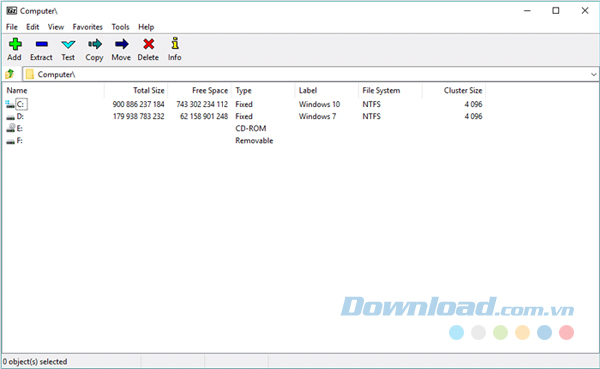The image size is (600, 369).
Task: Sort by the Cluster Size column header
Action: point(454,90)
